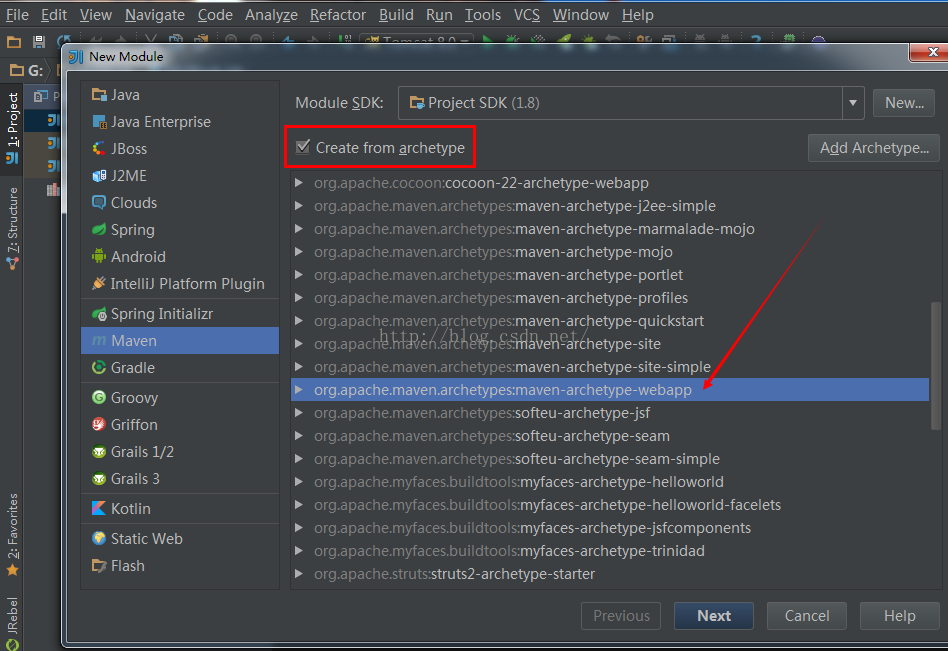Open the Navigate menu
948x651 pixels.
pos(155,15)
